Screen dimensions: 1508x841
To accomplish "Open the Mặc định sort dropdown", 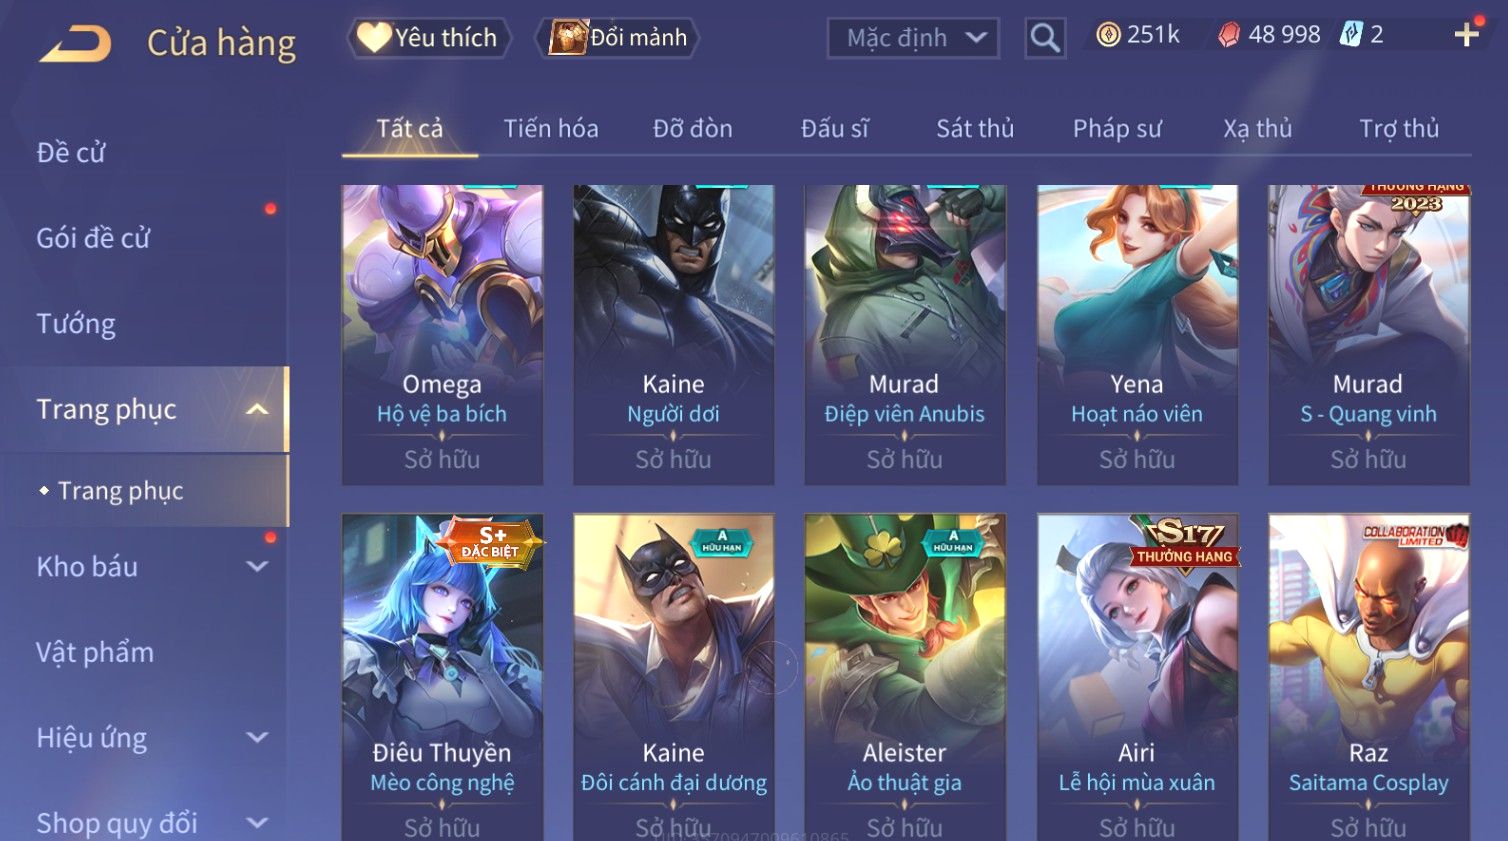I will [913, 38].
